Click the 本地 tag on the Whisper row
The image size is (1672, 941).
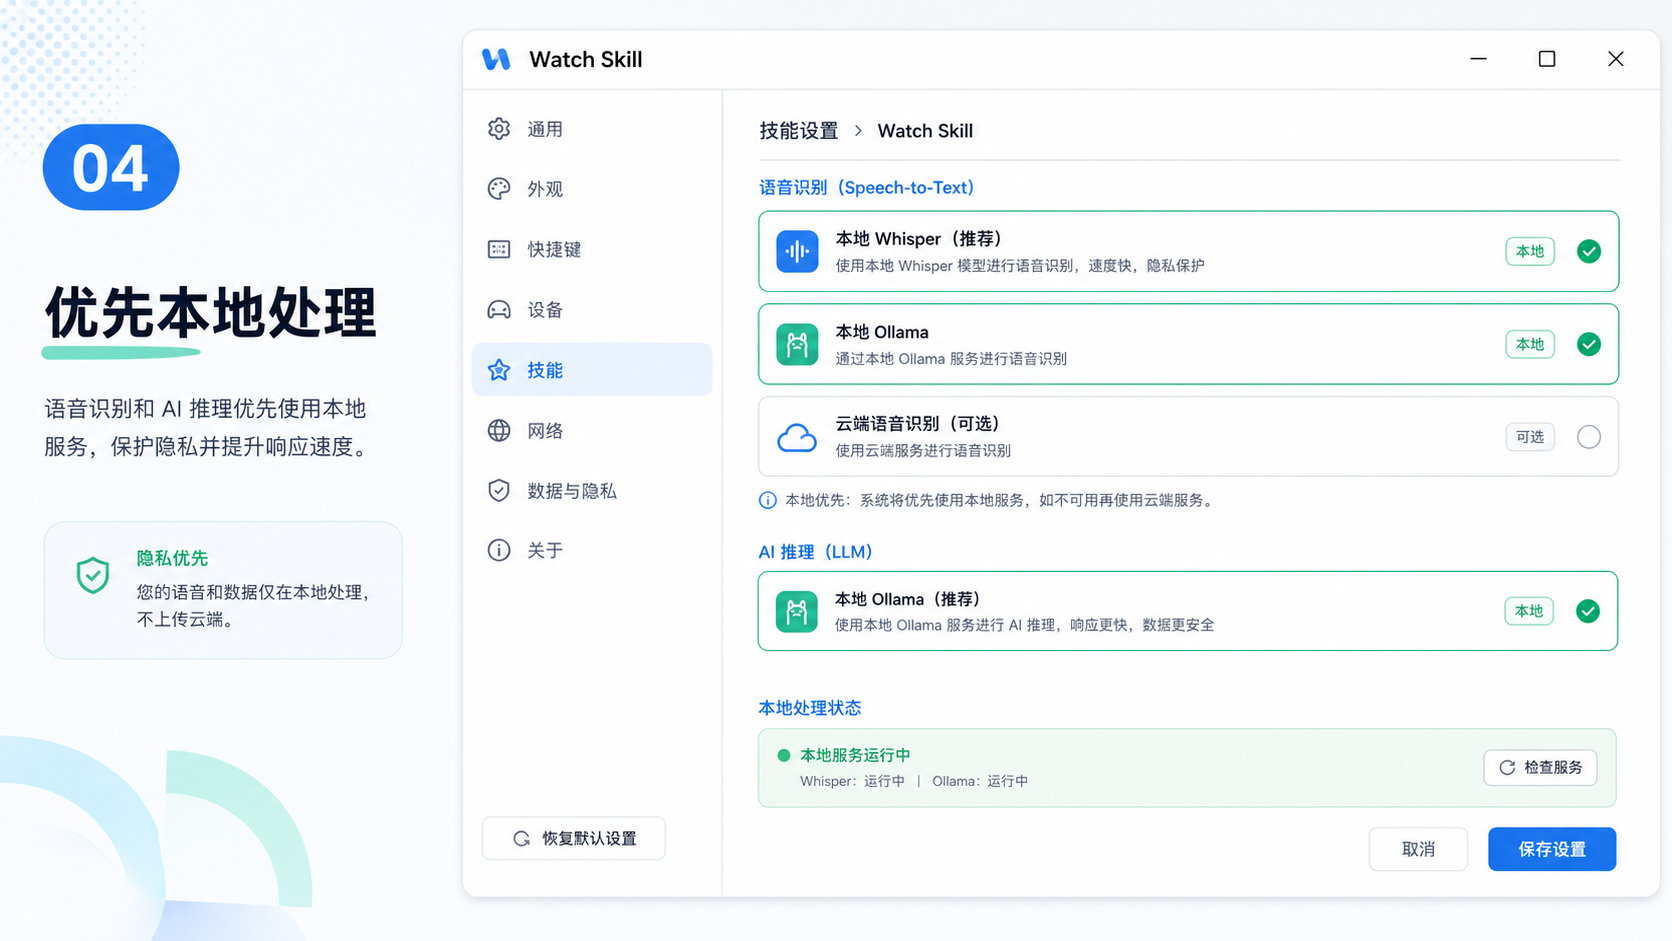click(1530, 251)
